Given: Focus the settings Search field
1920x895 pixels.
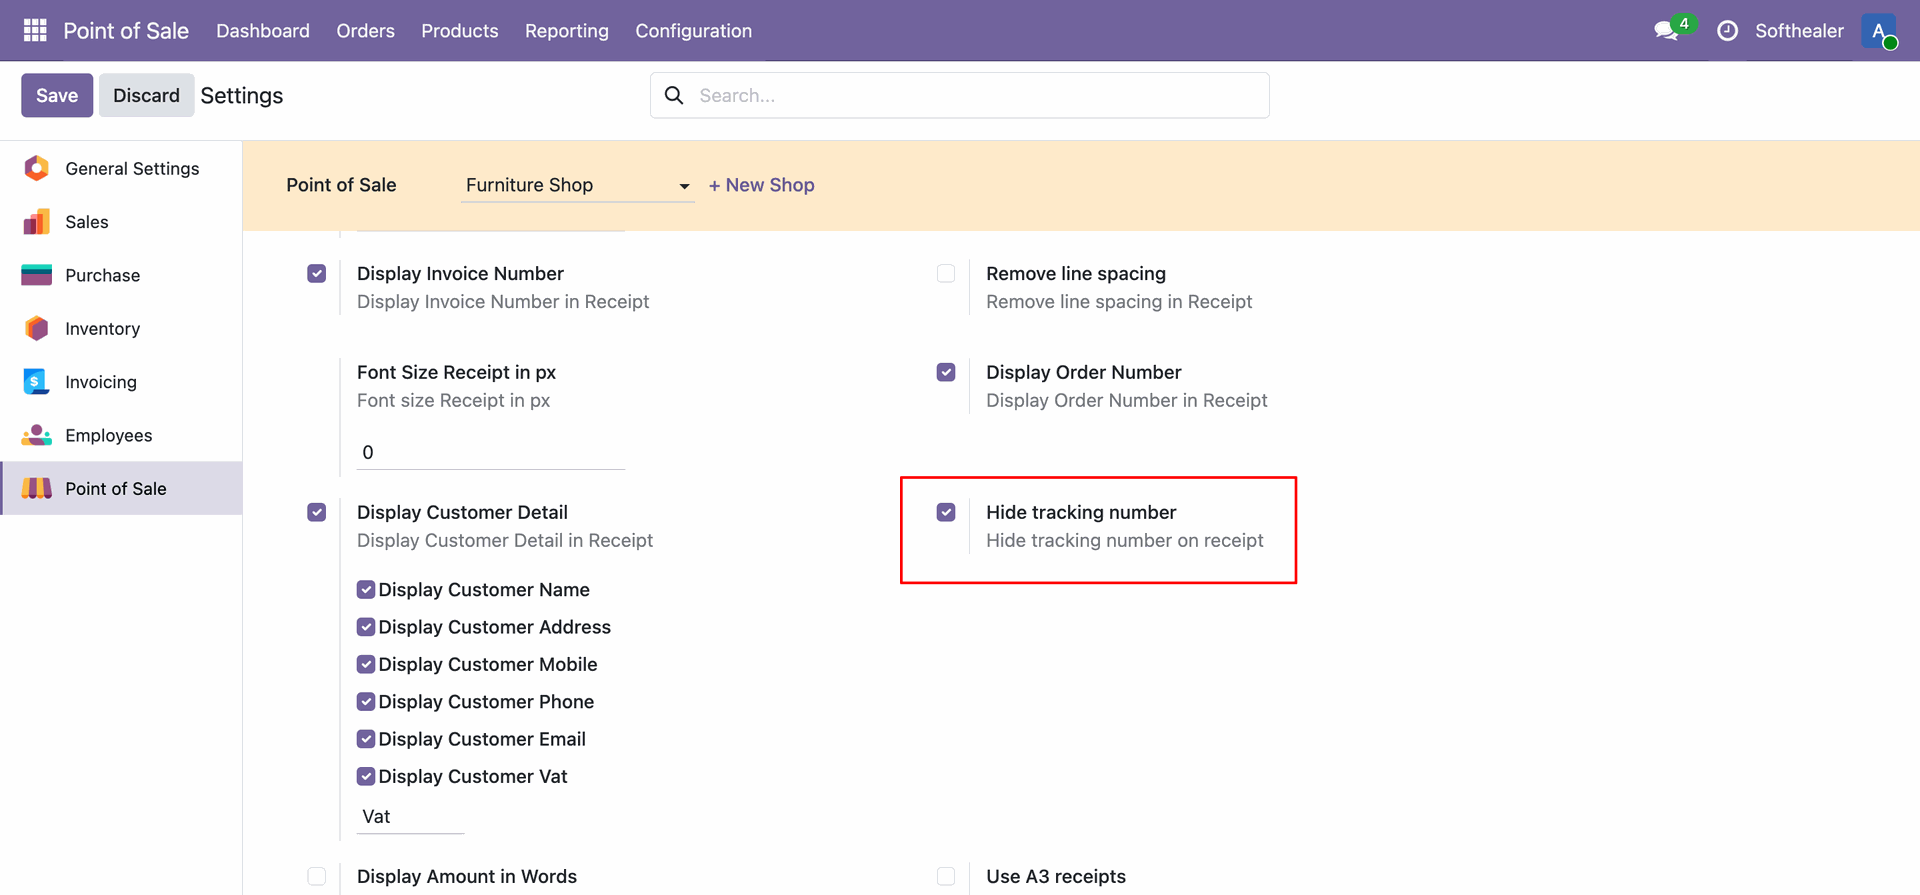Looking at the screenshot, I should pos(960,95).
